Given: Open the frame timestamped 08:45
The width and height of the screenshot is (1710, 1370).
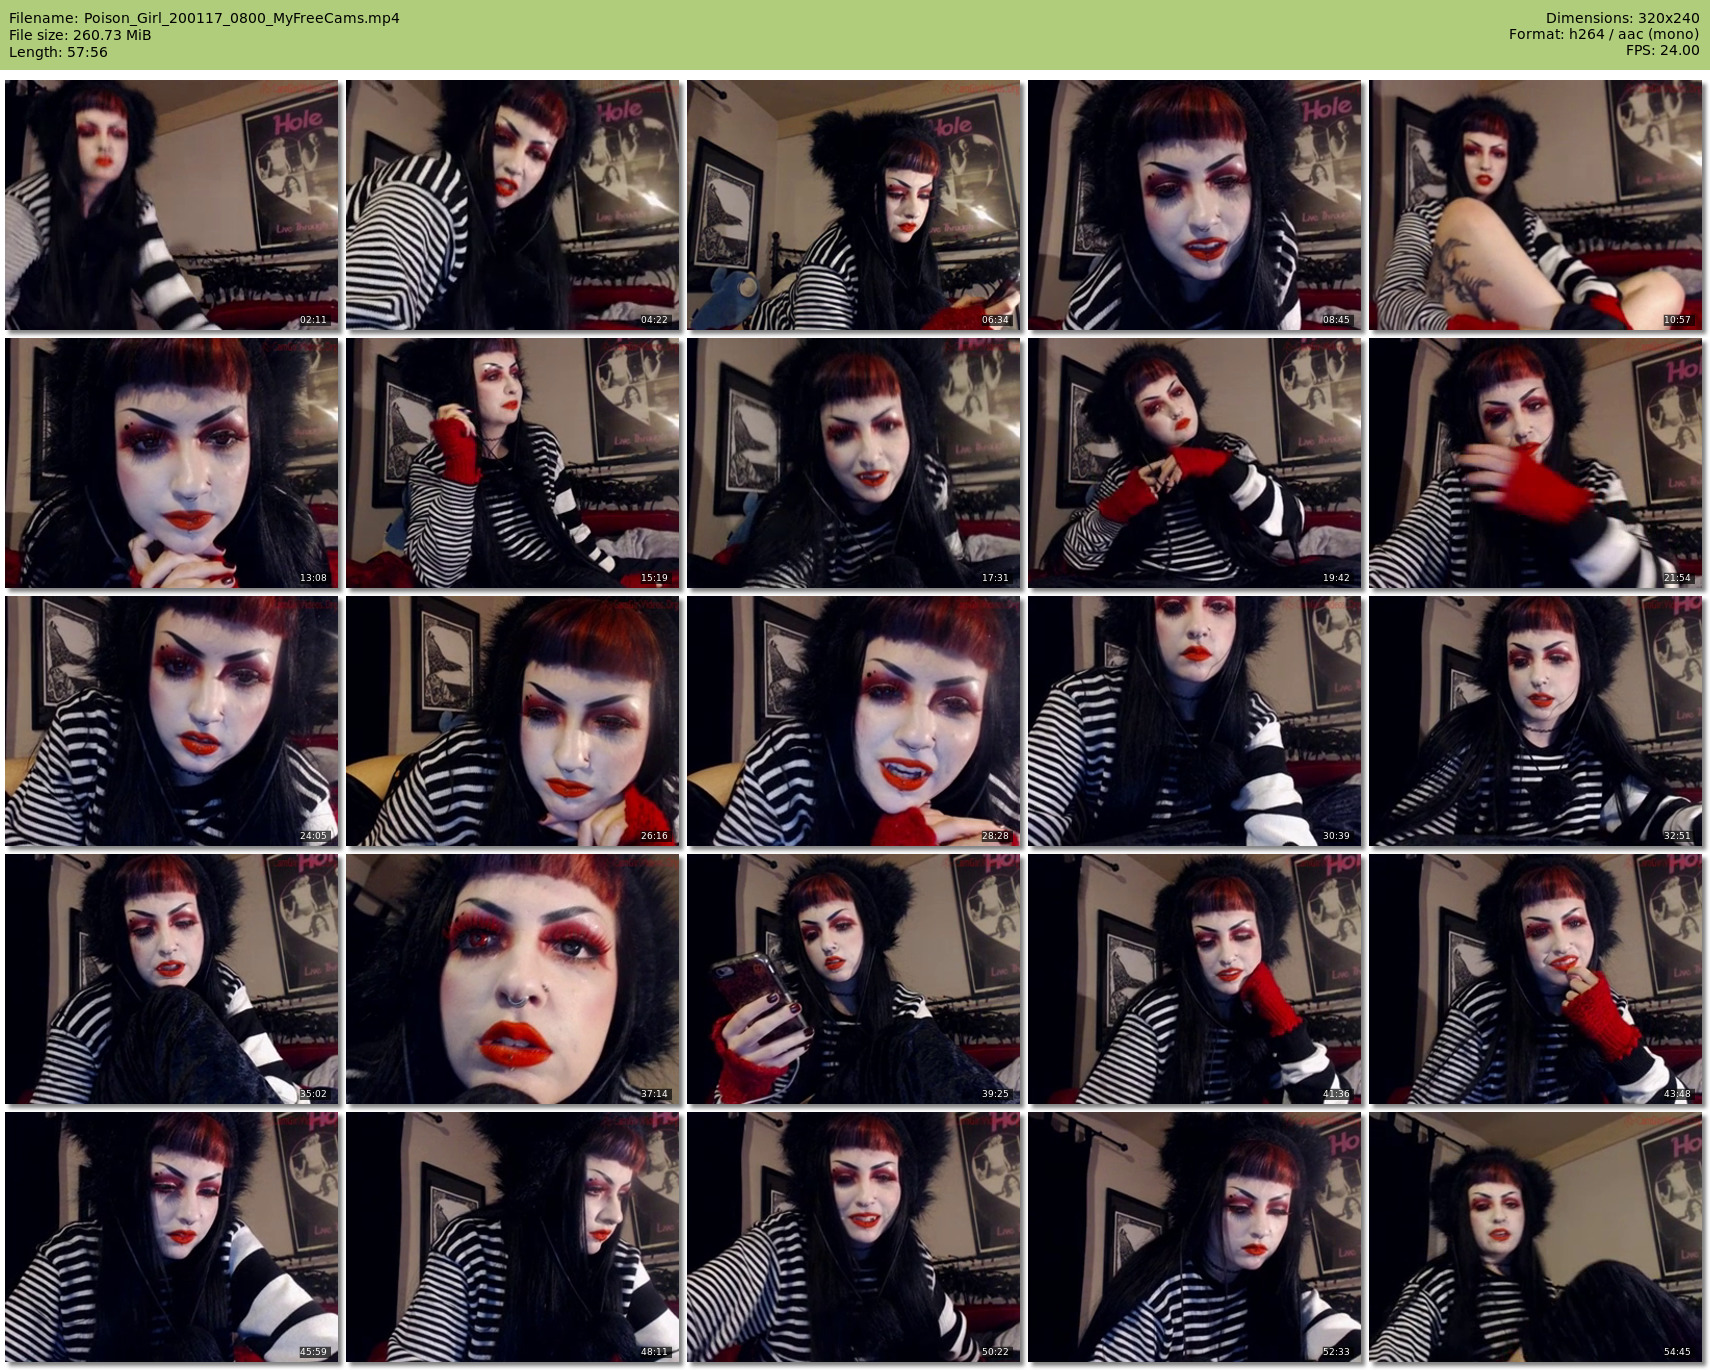Looking at the screenshot, I should point(1195,205).
